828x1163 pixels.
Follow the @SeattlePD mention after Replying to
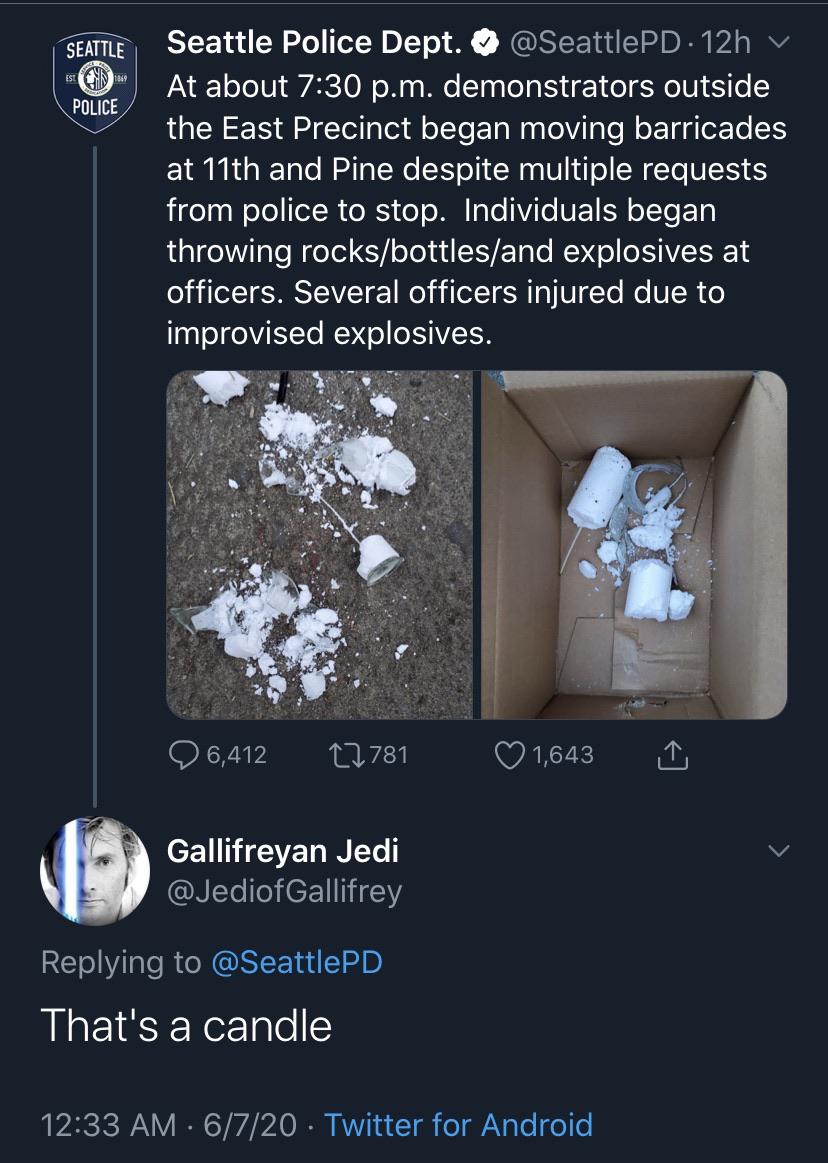click(x=296, y=962)
